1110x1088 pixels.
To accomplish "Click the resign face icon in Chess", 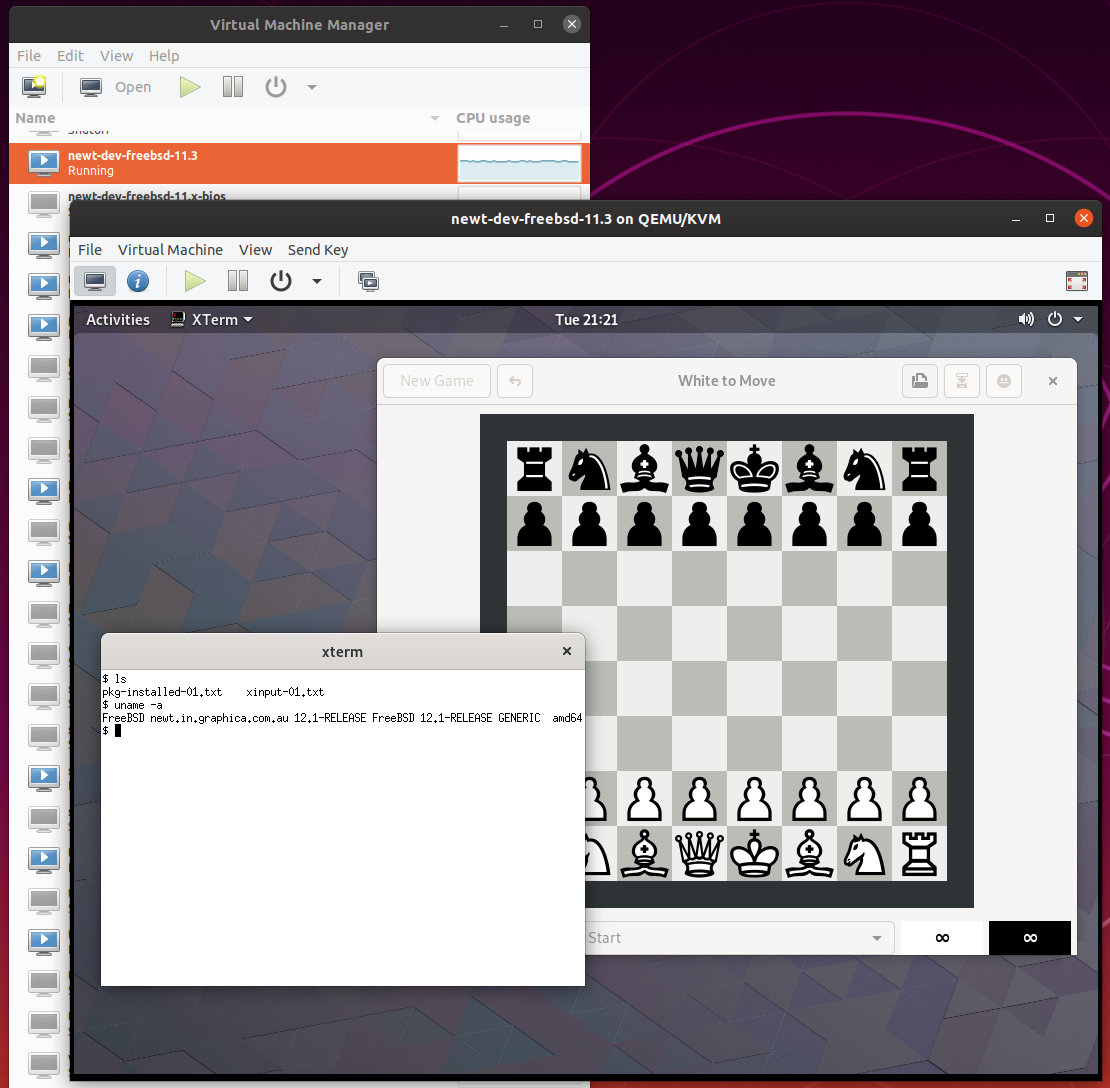I will [x=1003, y=381].
